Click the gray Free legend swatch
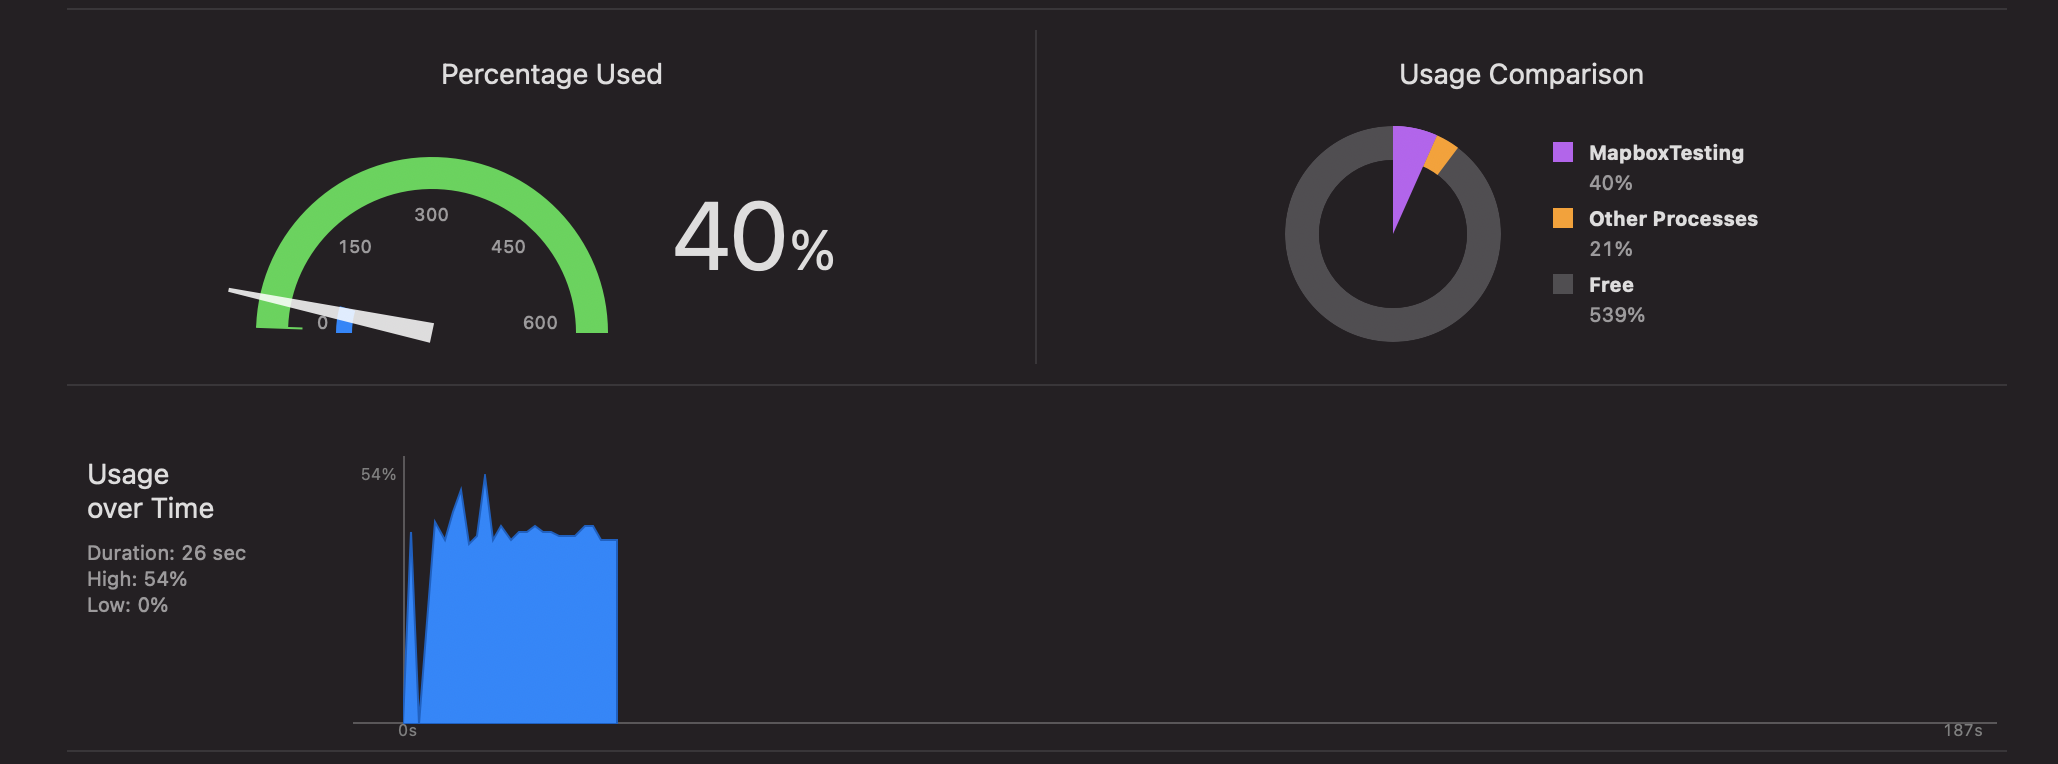The width and height of the screenshot is (2058, 764). point(1564,284)
